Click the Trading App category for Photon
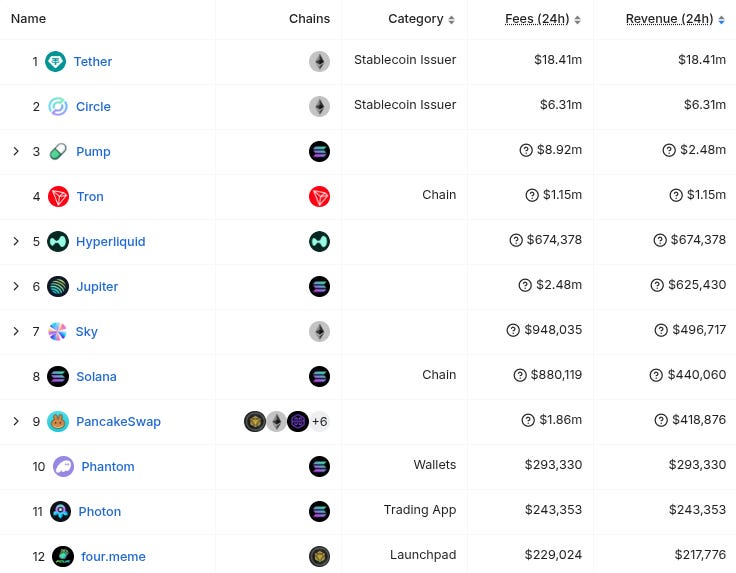This screenshot has width=736, height=573. (x=420, y=510)
